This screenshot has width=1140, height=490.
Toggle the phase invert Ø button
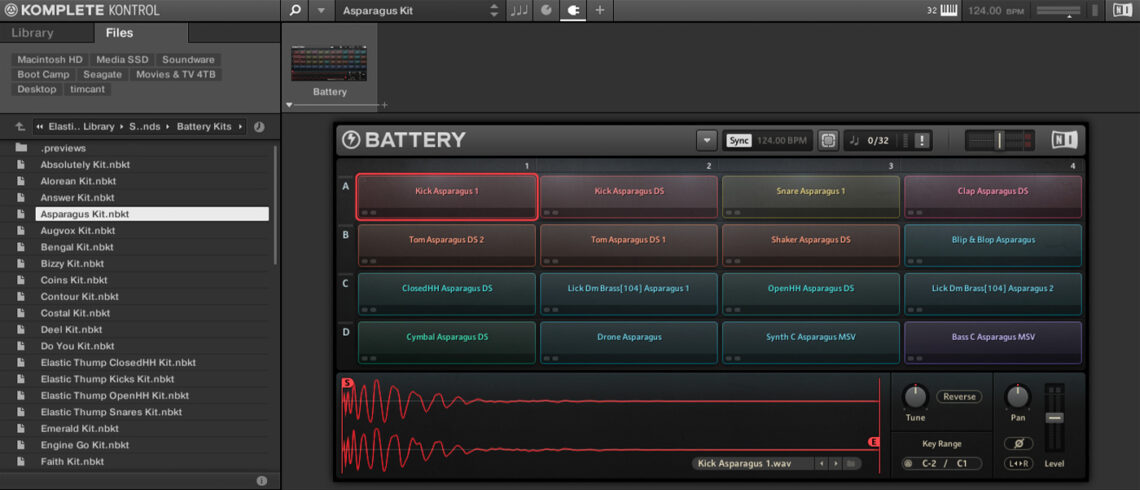pos(1019,443)
